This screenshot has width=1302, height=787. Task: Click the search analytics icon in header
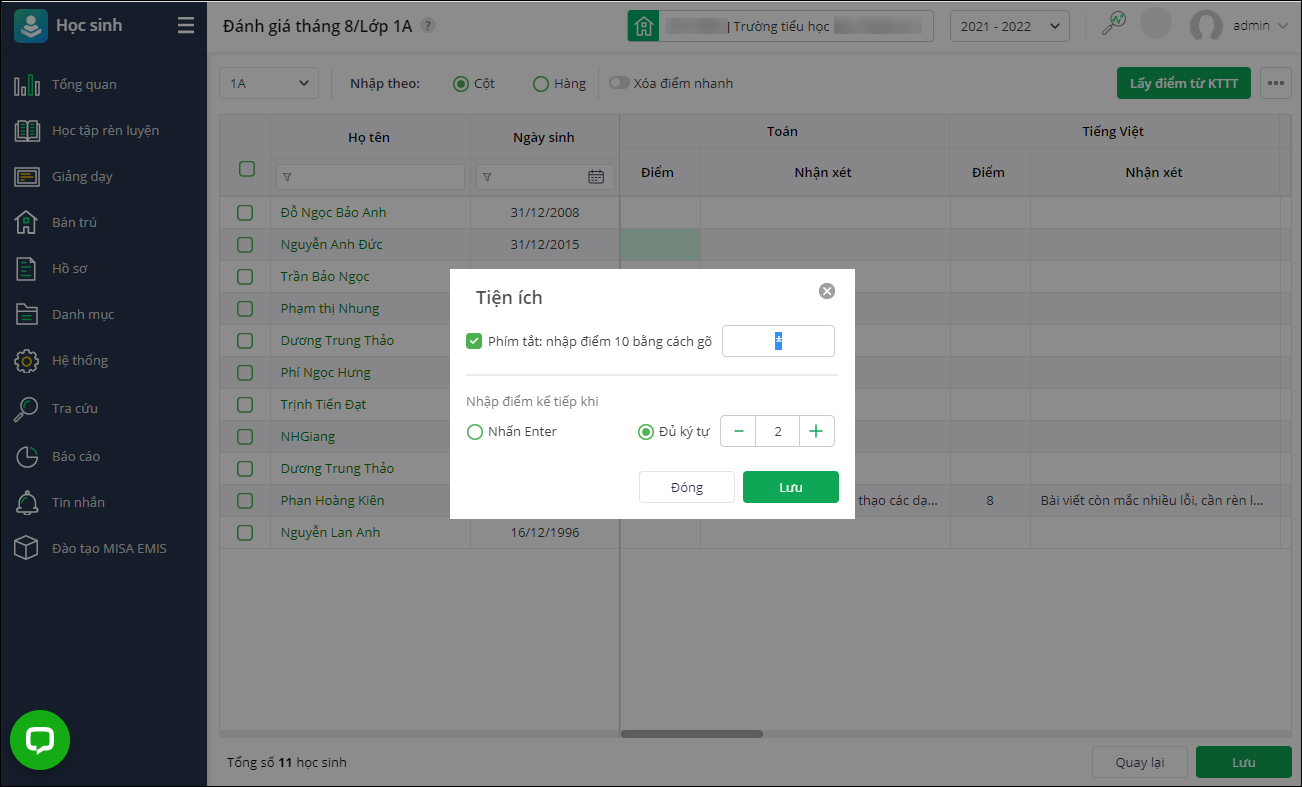1113,25
